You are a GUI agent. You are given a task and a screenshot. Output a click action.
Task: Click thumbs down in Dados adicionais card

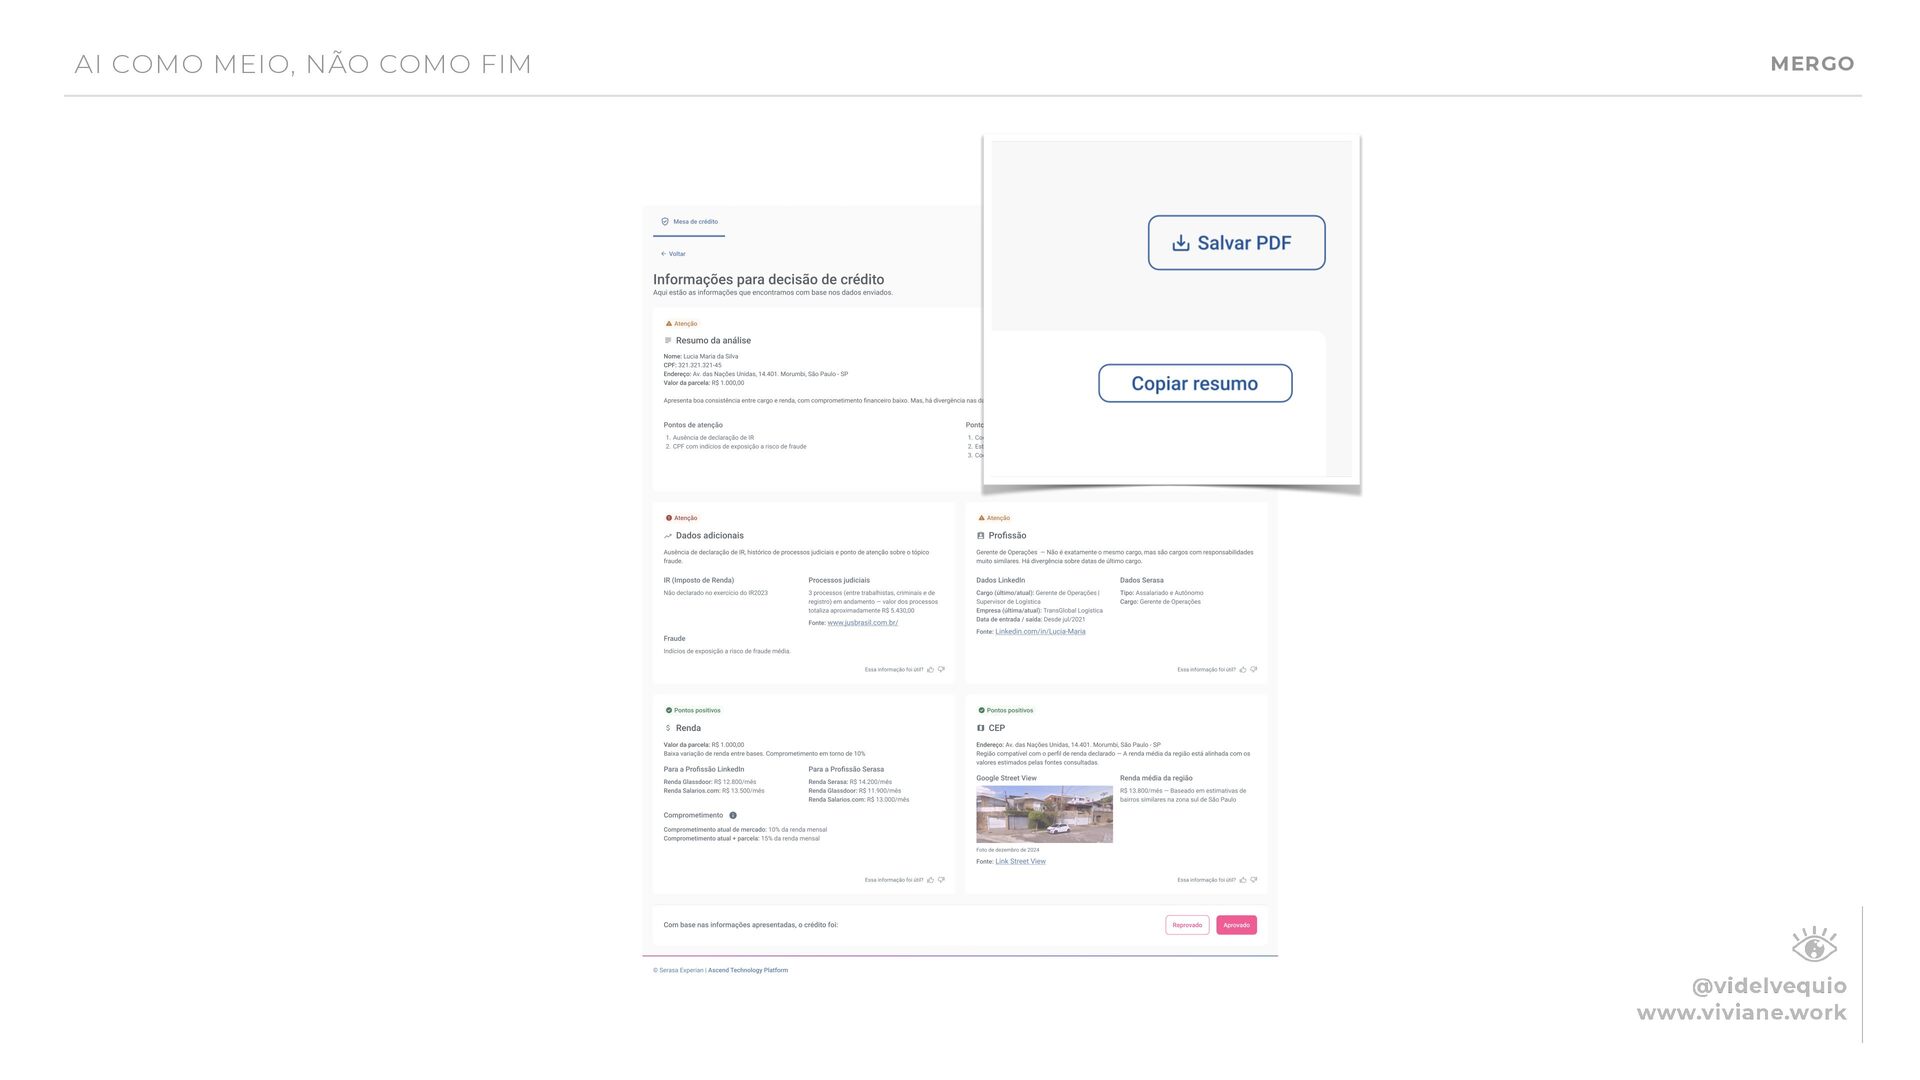[x=942, y=670]
